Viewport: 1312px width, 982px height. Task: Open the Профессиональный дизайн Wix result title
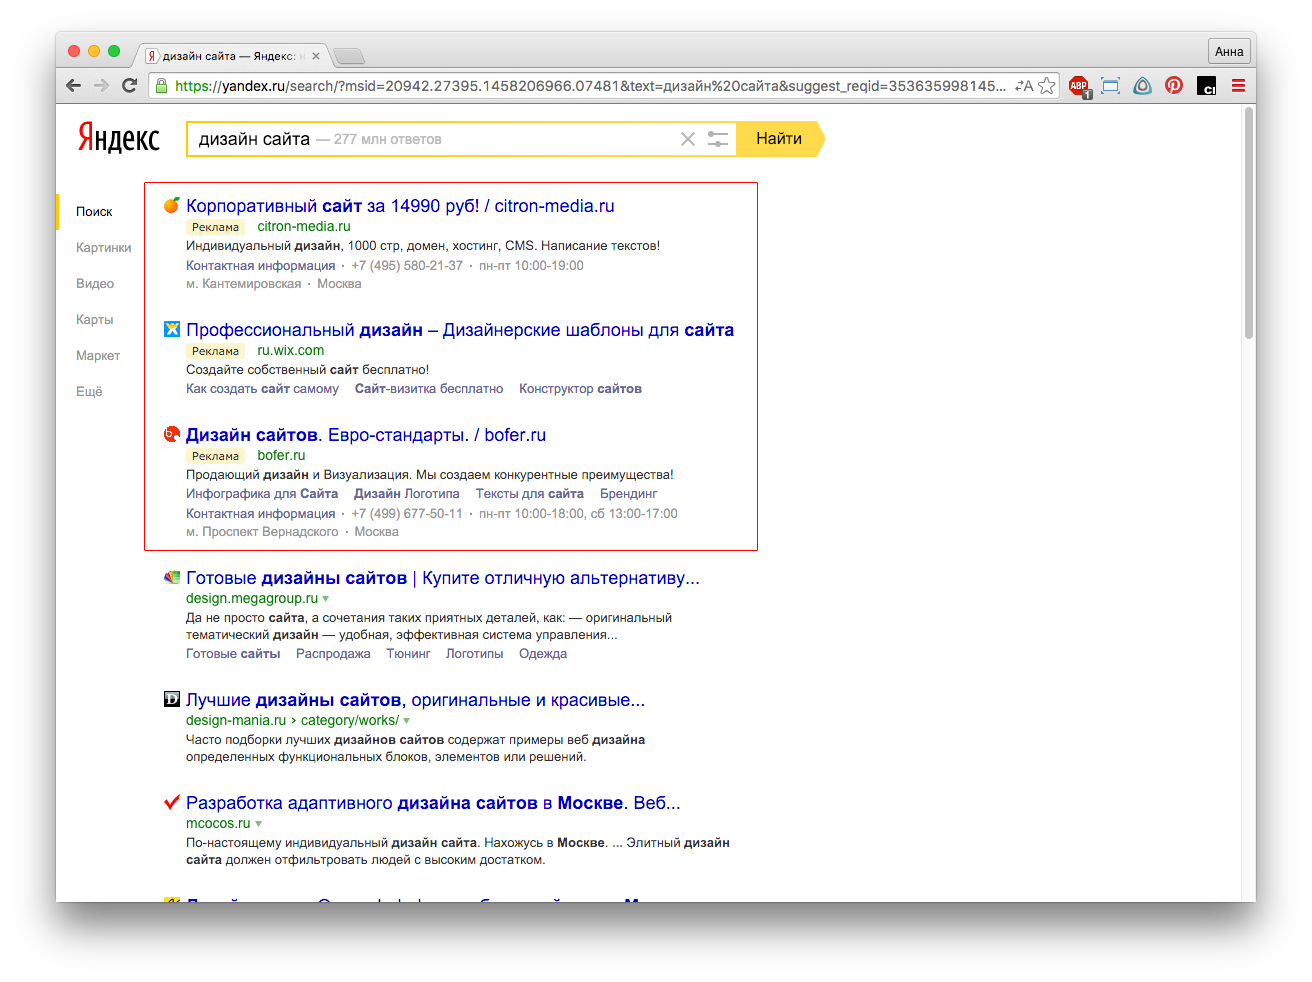point(460,330)
